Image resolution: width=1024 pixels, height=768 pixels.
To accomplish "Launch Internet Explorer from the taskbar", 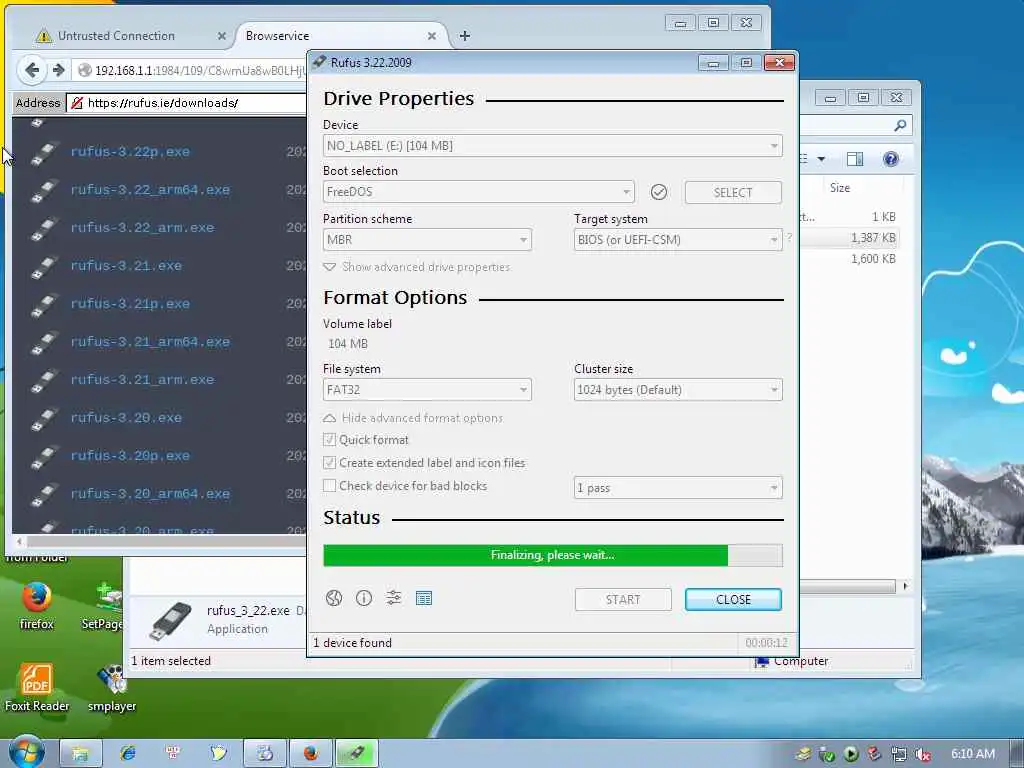I will pos(127,754).
